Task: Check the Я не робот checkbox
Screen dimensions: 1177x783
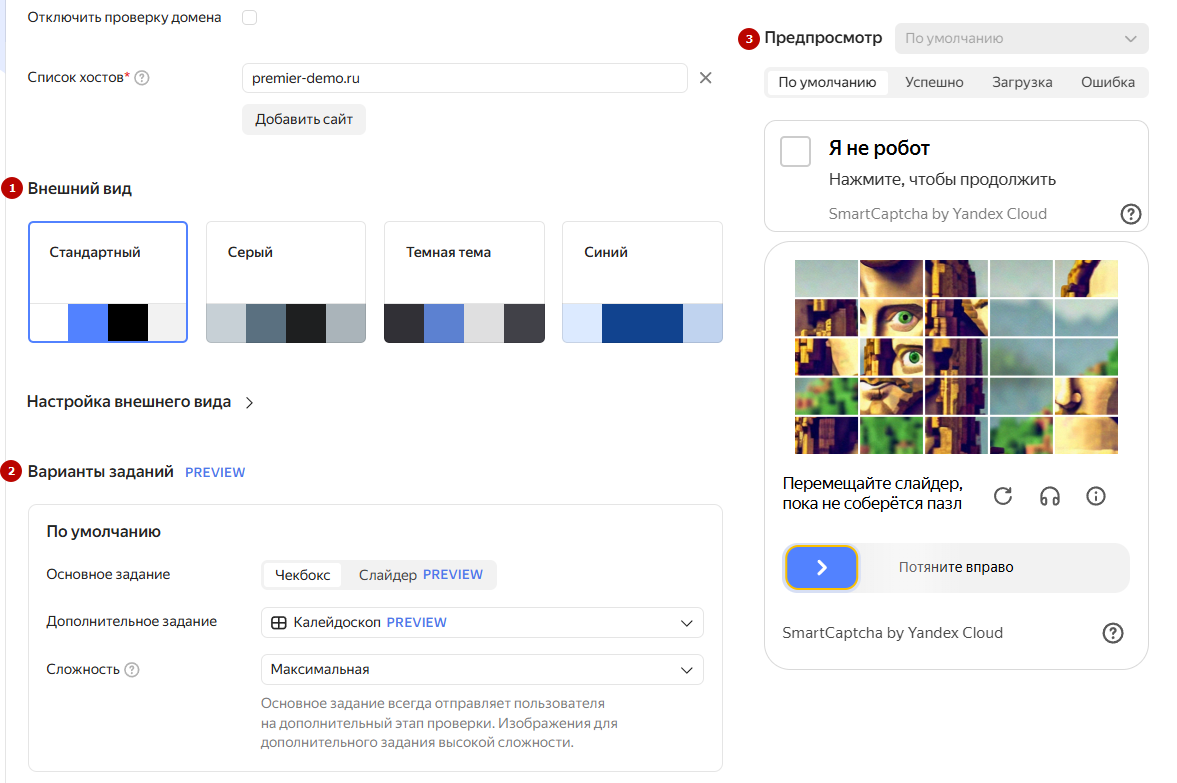Action: [x=795, y=152]
